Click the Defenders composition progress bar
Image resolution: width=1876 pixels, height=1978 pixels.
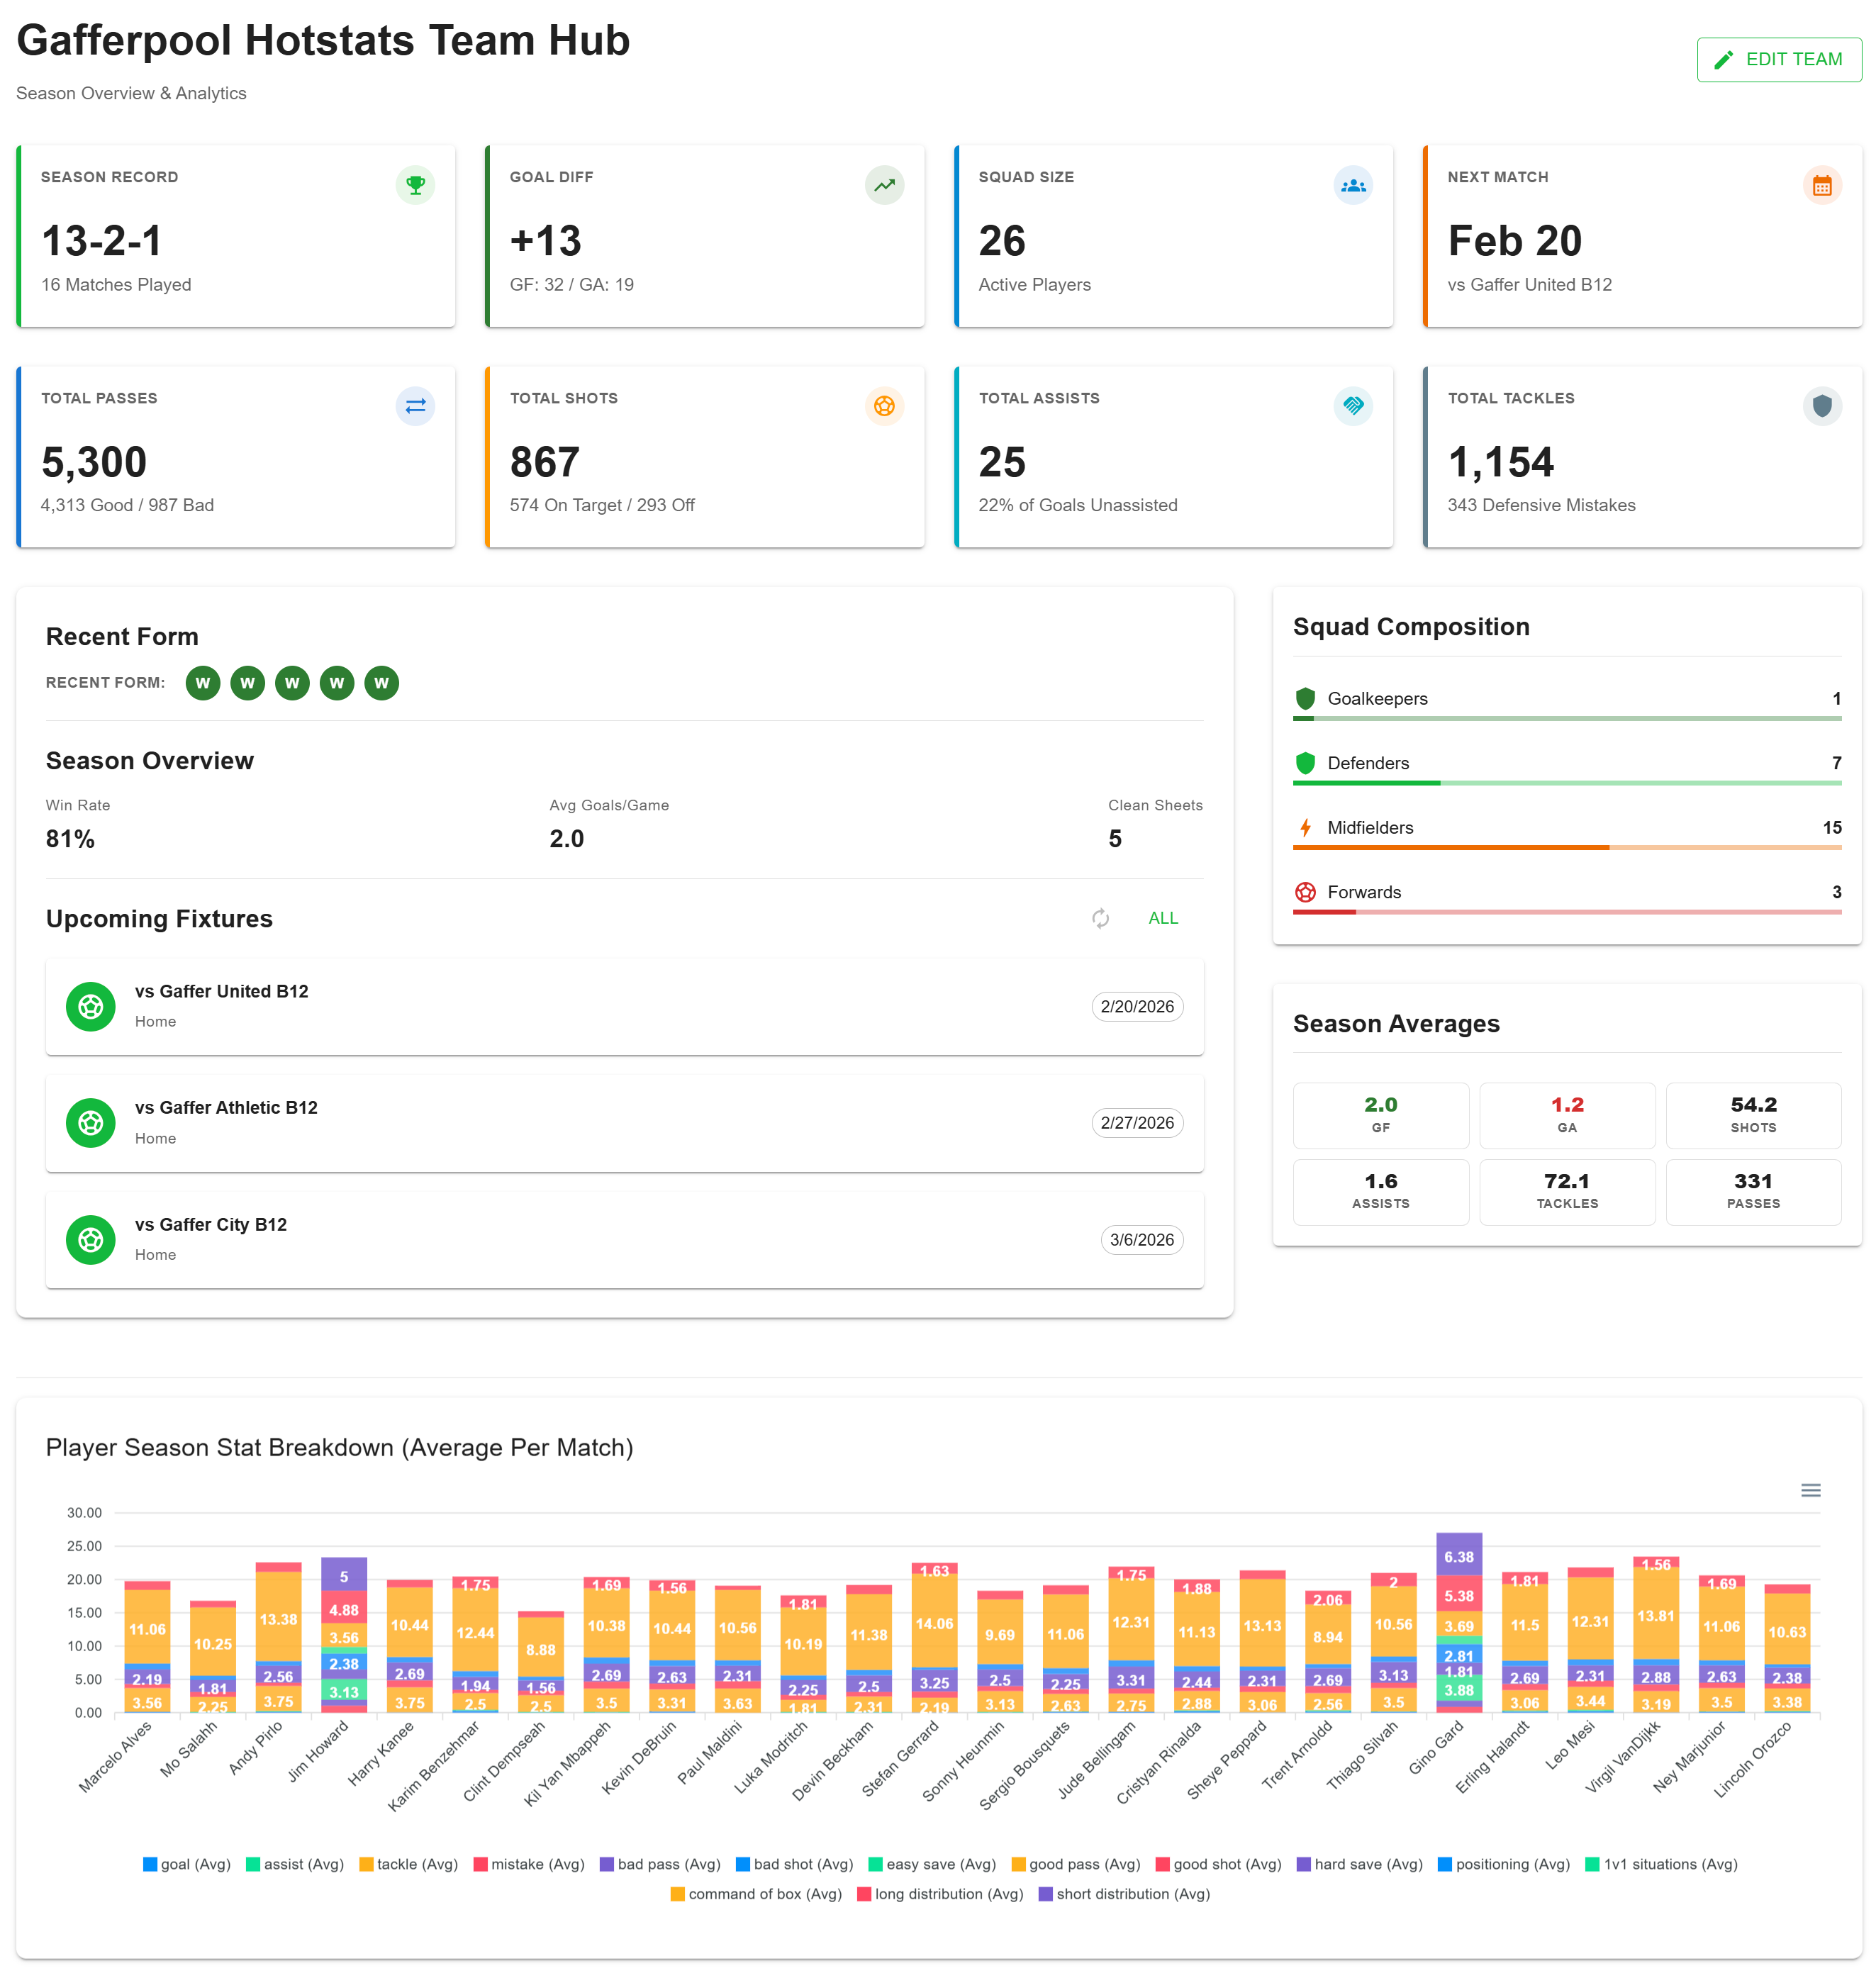[x=1566, y=783]
